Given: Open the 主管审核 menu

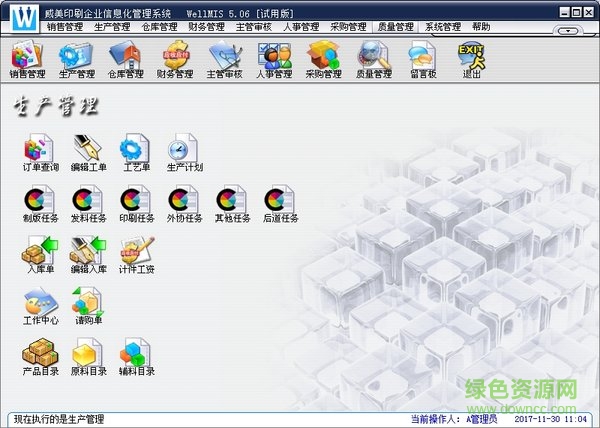Looking at the screenshot, I should (x=254, y=27).
